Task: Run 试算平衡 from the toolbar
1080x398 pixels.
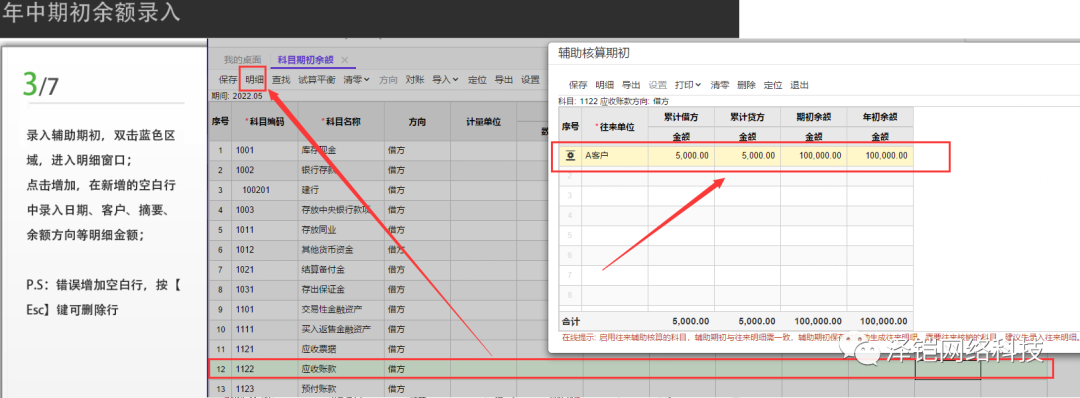Action: pos(317,80)
